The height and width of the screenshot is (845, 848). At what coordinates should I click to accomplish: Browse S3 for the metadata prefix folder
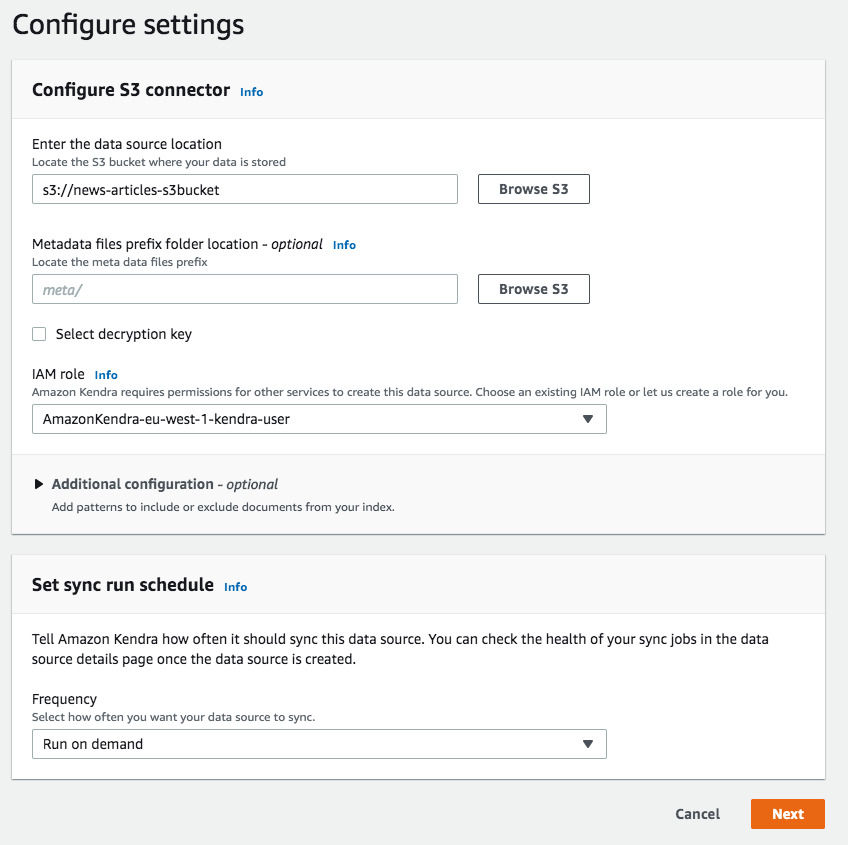tap(533, 289)
